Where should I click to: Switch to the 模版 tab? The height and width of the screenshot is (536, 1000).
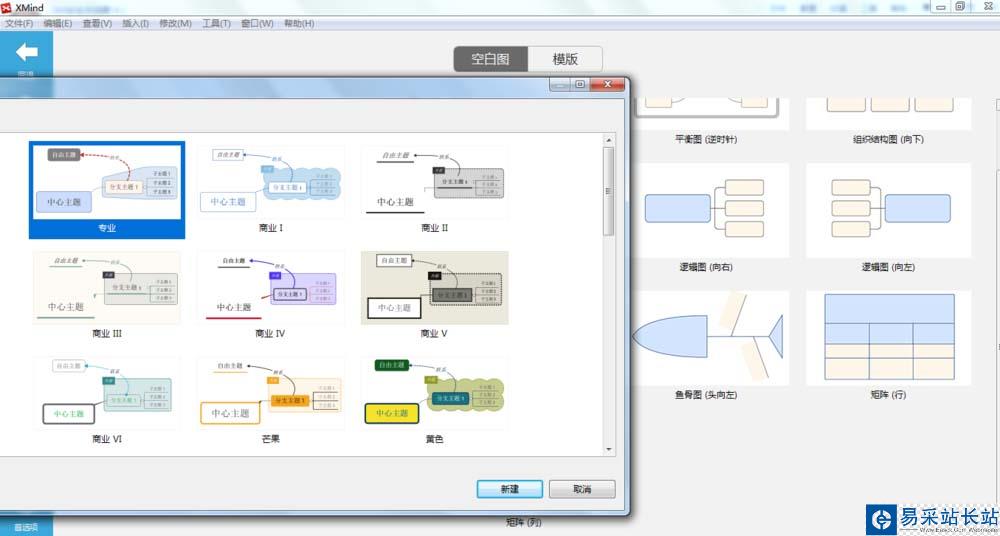coord(565,59)
